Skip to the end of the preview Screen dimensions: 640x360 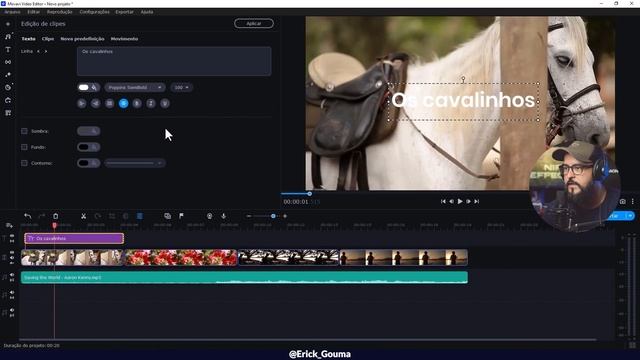476,201
